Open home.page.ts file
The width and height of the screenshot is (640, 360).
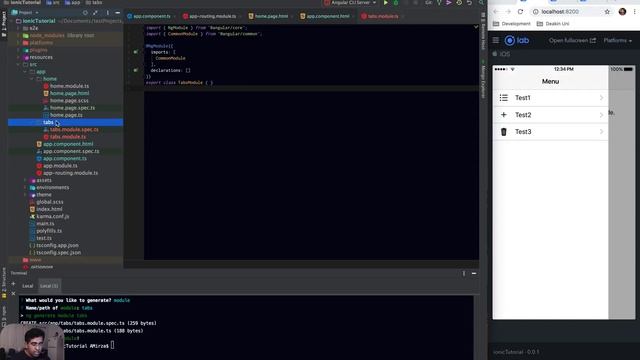coord(66,115)
